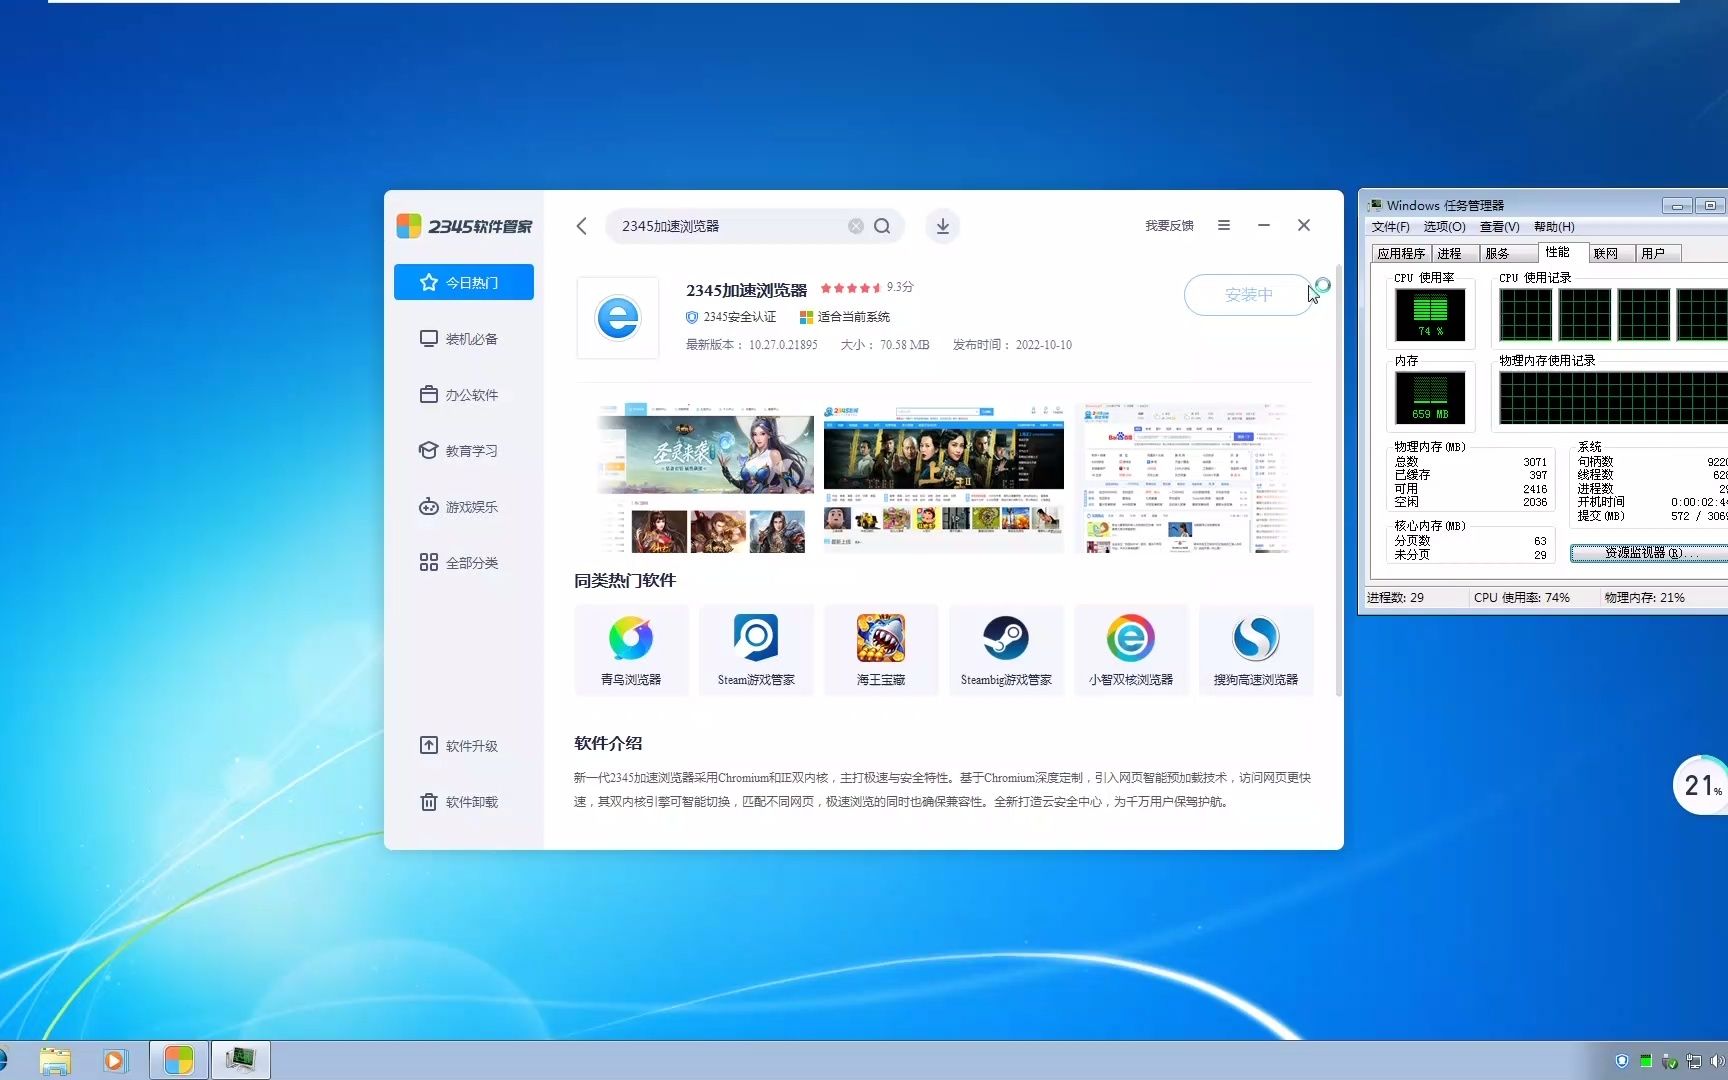This screenshot has width=1728, height=1080.
Task: Click the 2345软件管家 taskbar button
Action: [x=179, y=1060]
